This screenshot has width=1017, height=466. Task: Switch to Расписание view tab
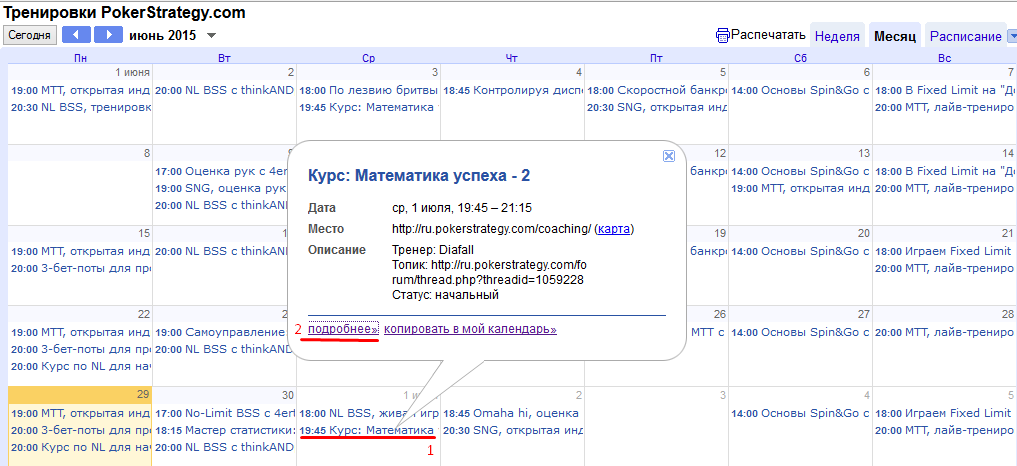[x=965, y=36]
